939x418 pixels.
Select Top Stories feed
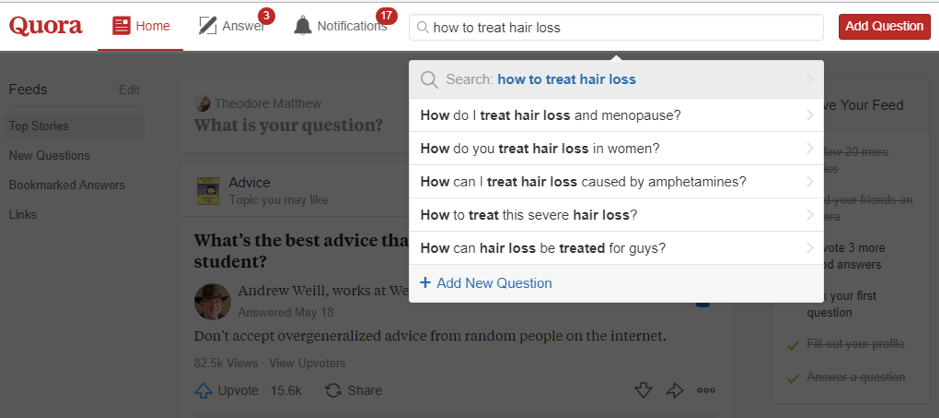pos(75,126)
